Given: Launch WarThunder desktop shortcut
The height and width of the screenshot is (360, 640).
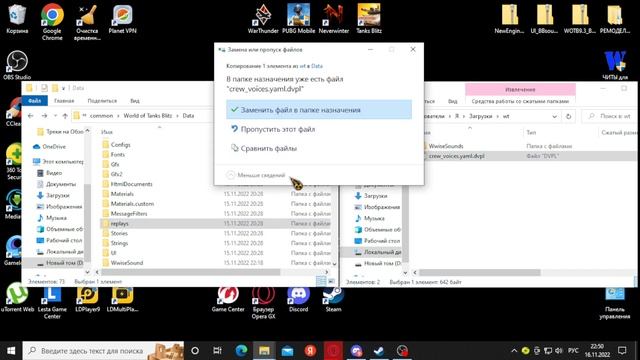Looking at the screenshot, I should (263, 19).
